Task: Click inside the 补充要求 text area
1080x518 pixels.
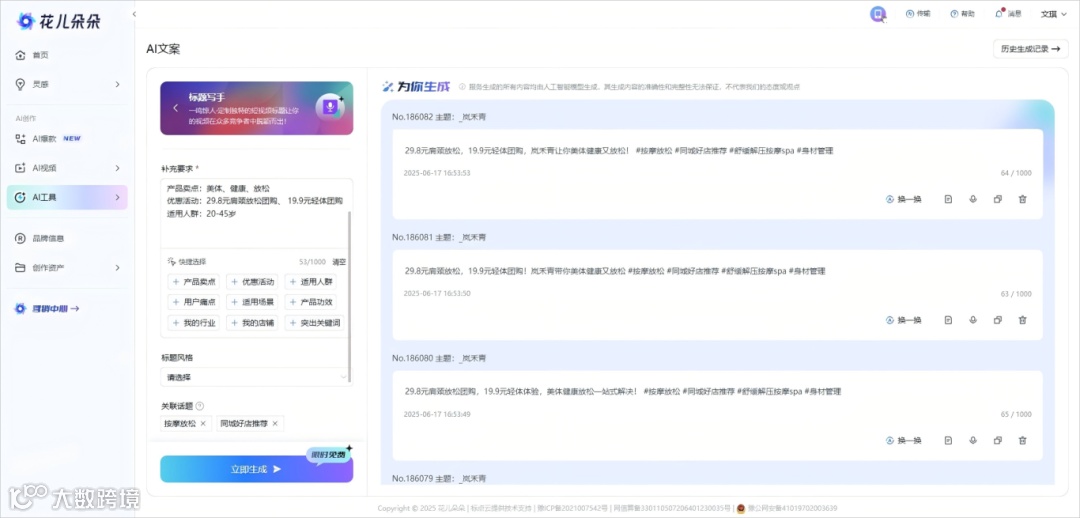Action: (256, 213)
